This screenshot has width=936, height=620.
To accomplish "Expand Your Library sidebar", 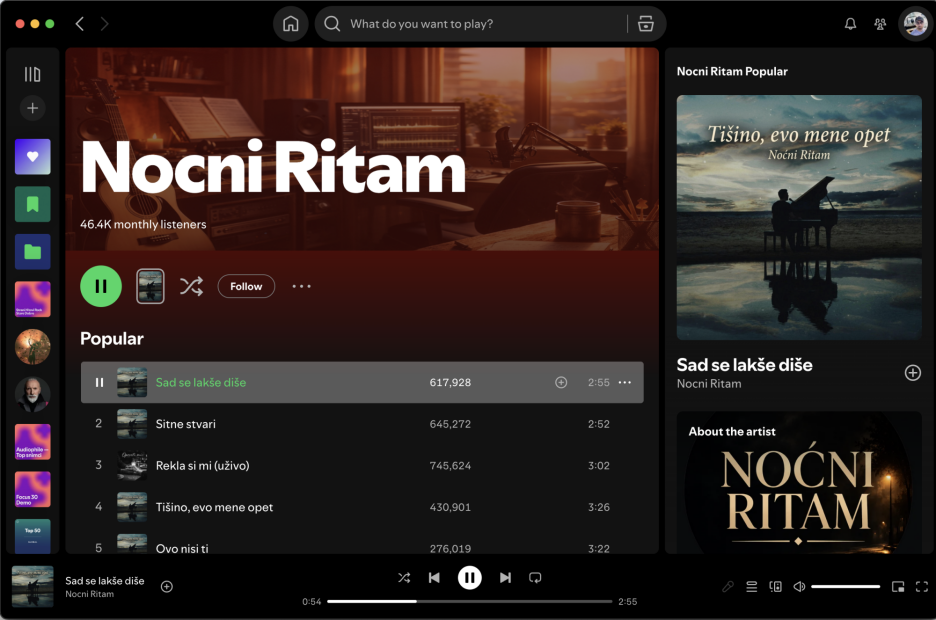I will point(32,75).
